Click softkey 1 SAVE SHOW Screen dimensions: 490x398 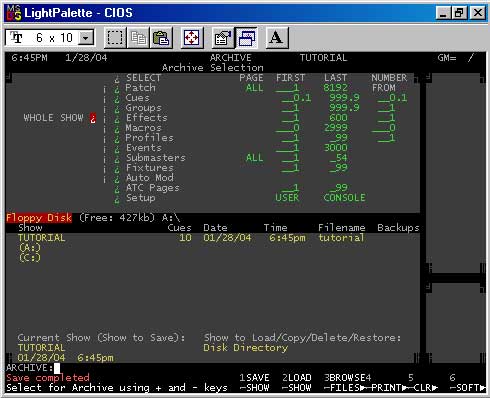(x=254, y=383)
